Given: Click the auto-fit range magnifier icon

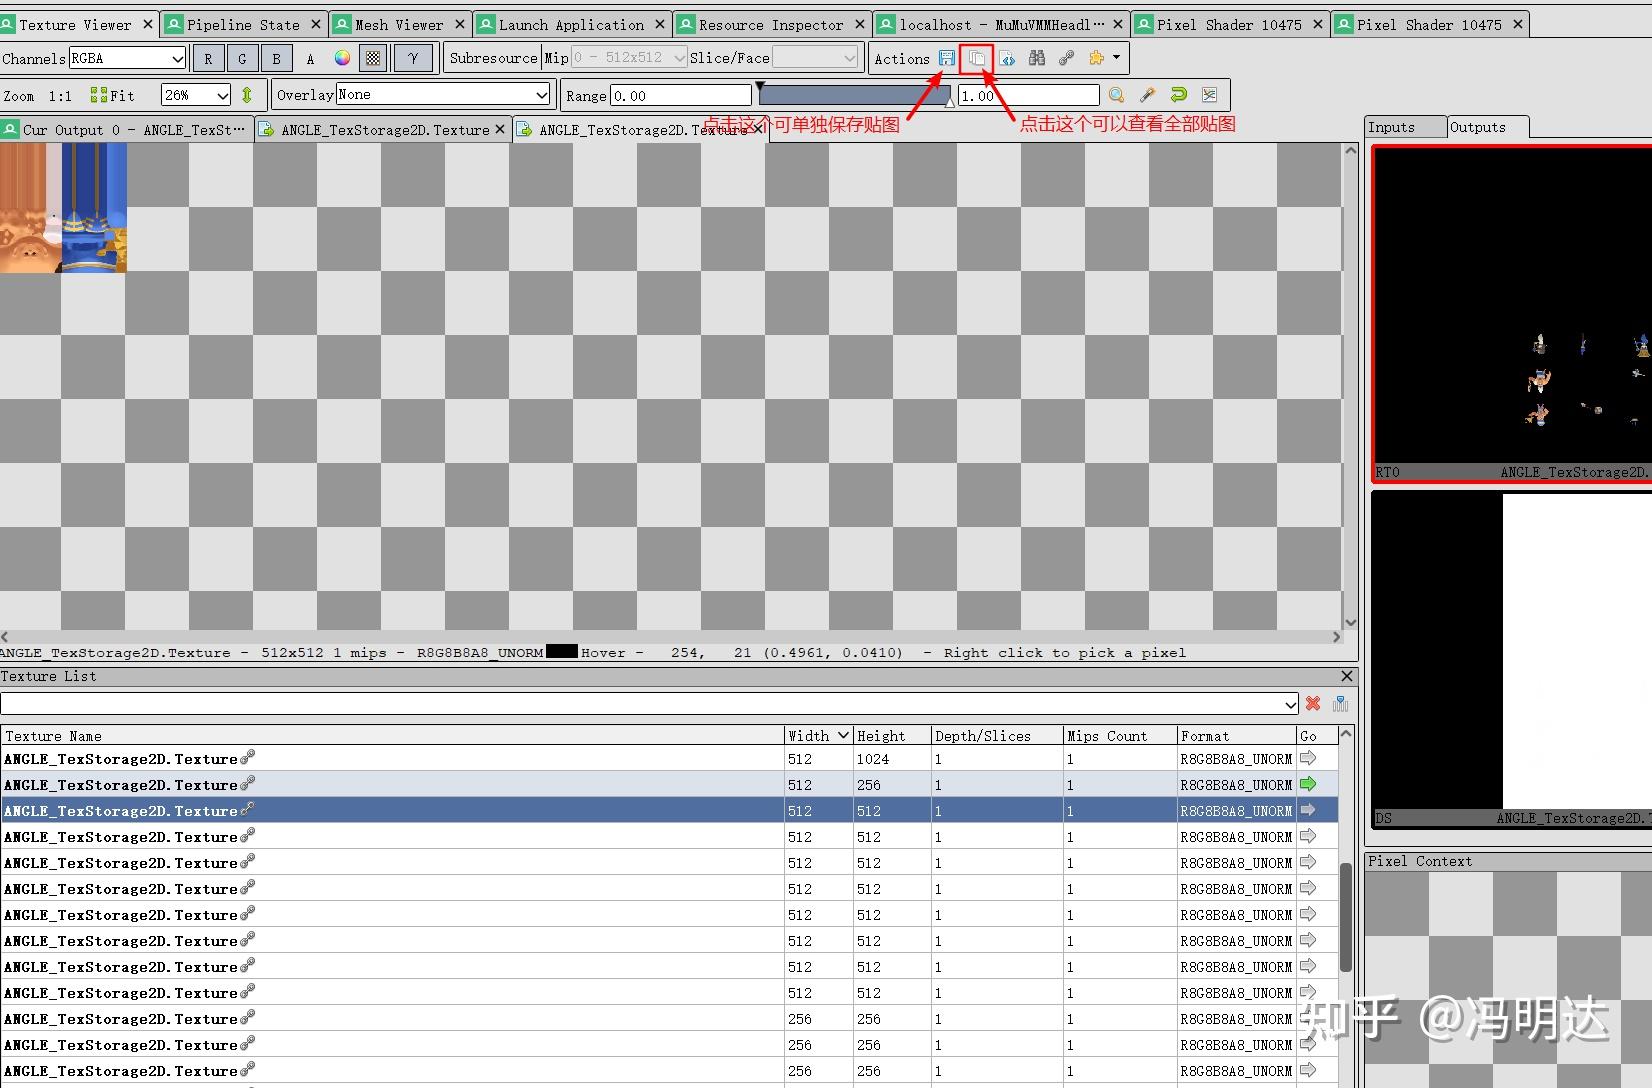Looking at the screenshot, I should [1116, 95].
